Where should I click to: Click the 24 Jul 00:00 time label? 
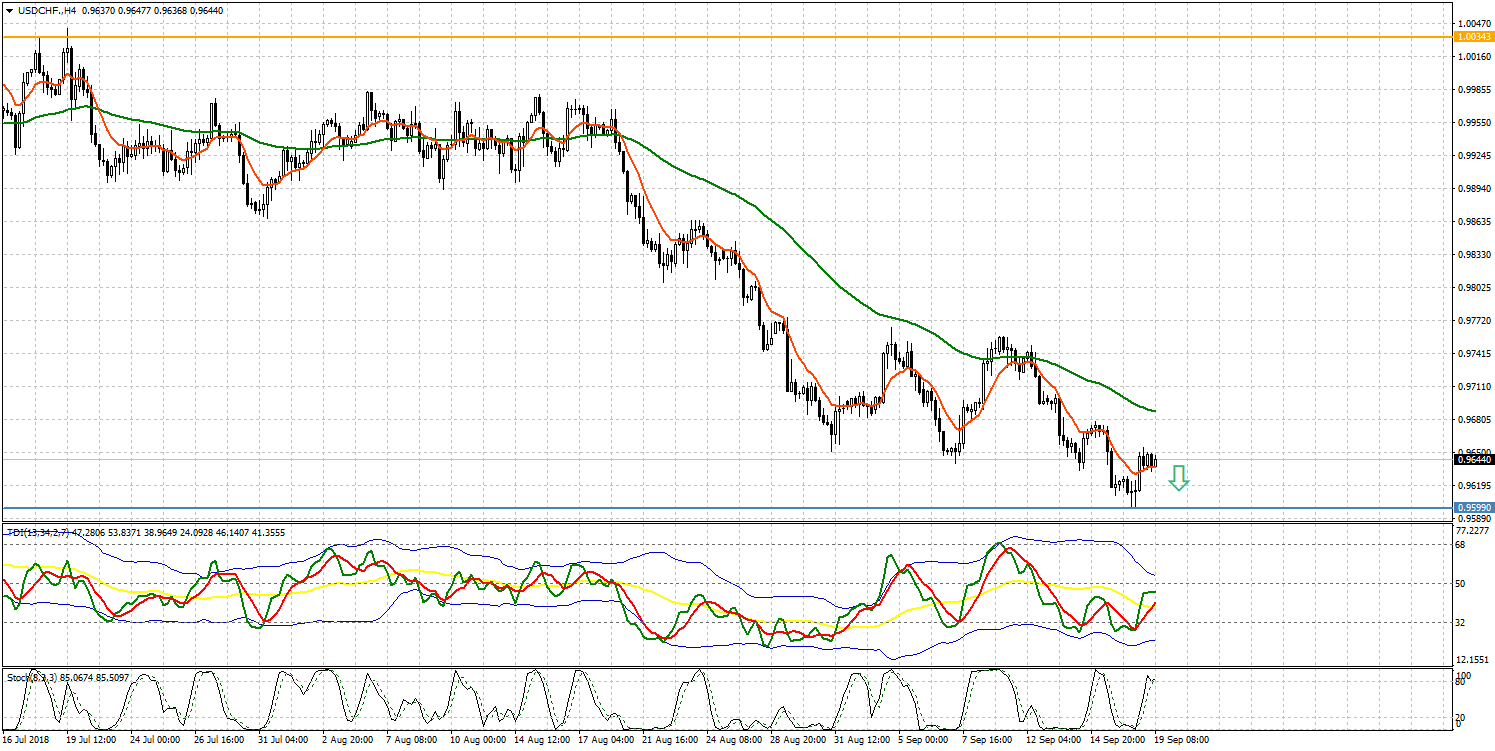pos(155,741)
